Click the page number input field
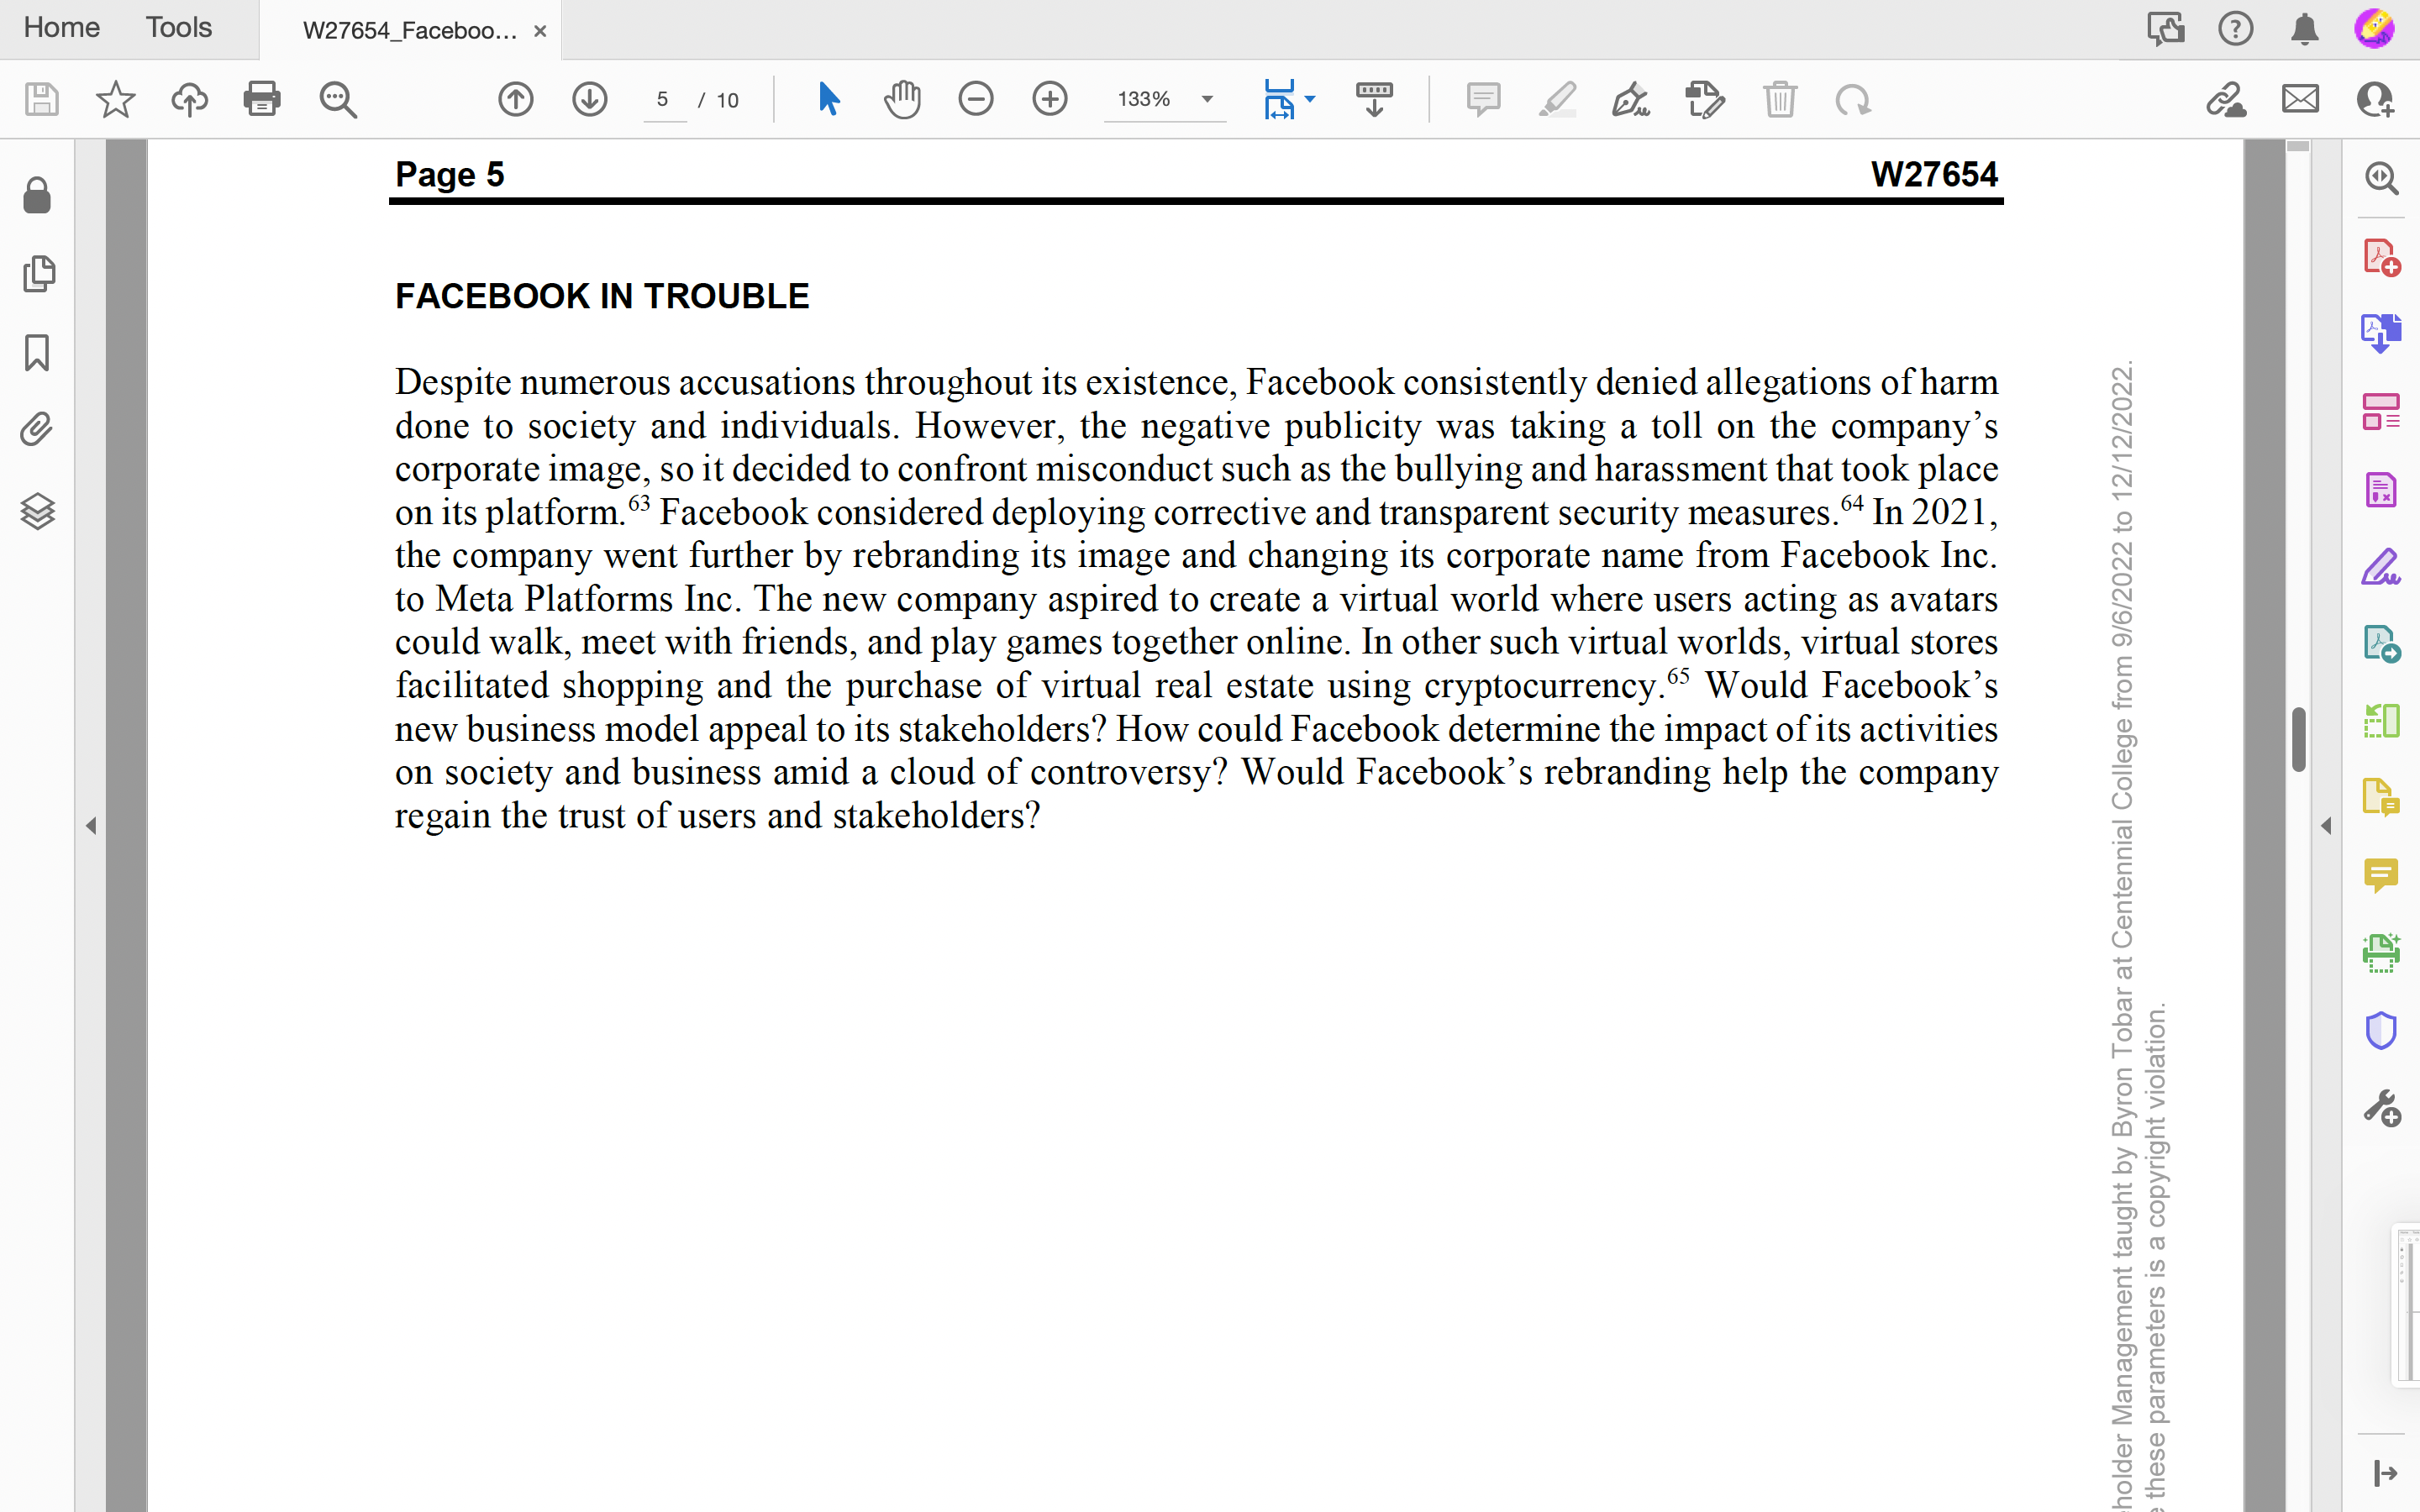This screenshot has height=1512, width=2420. point(663,99)
